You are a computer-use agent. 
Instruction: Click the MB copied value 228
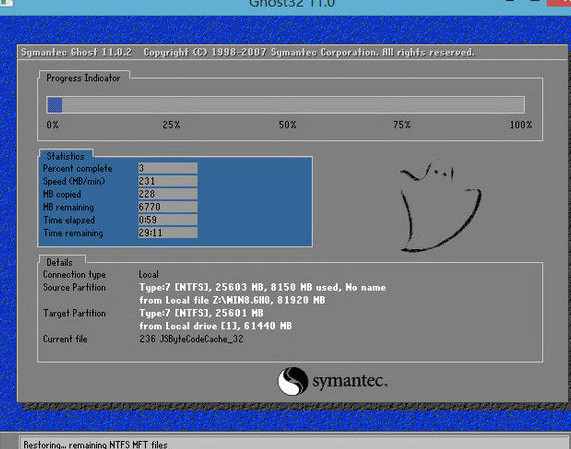pyautogui.click(x=168, y=194)
